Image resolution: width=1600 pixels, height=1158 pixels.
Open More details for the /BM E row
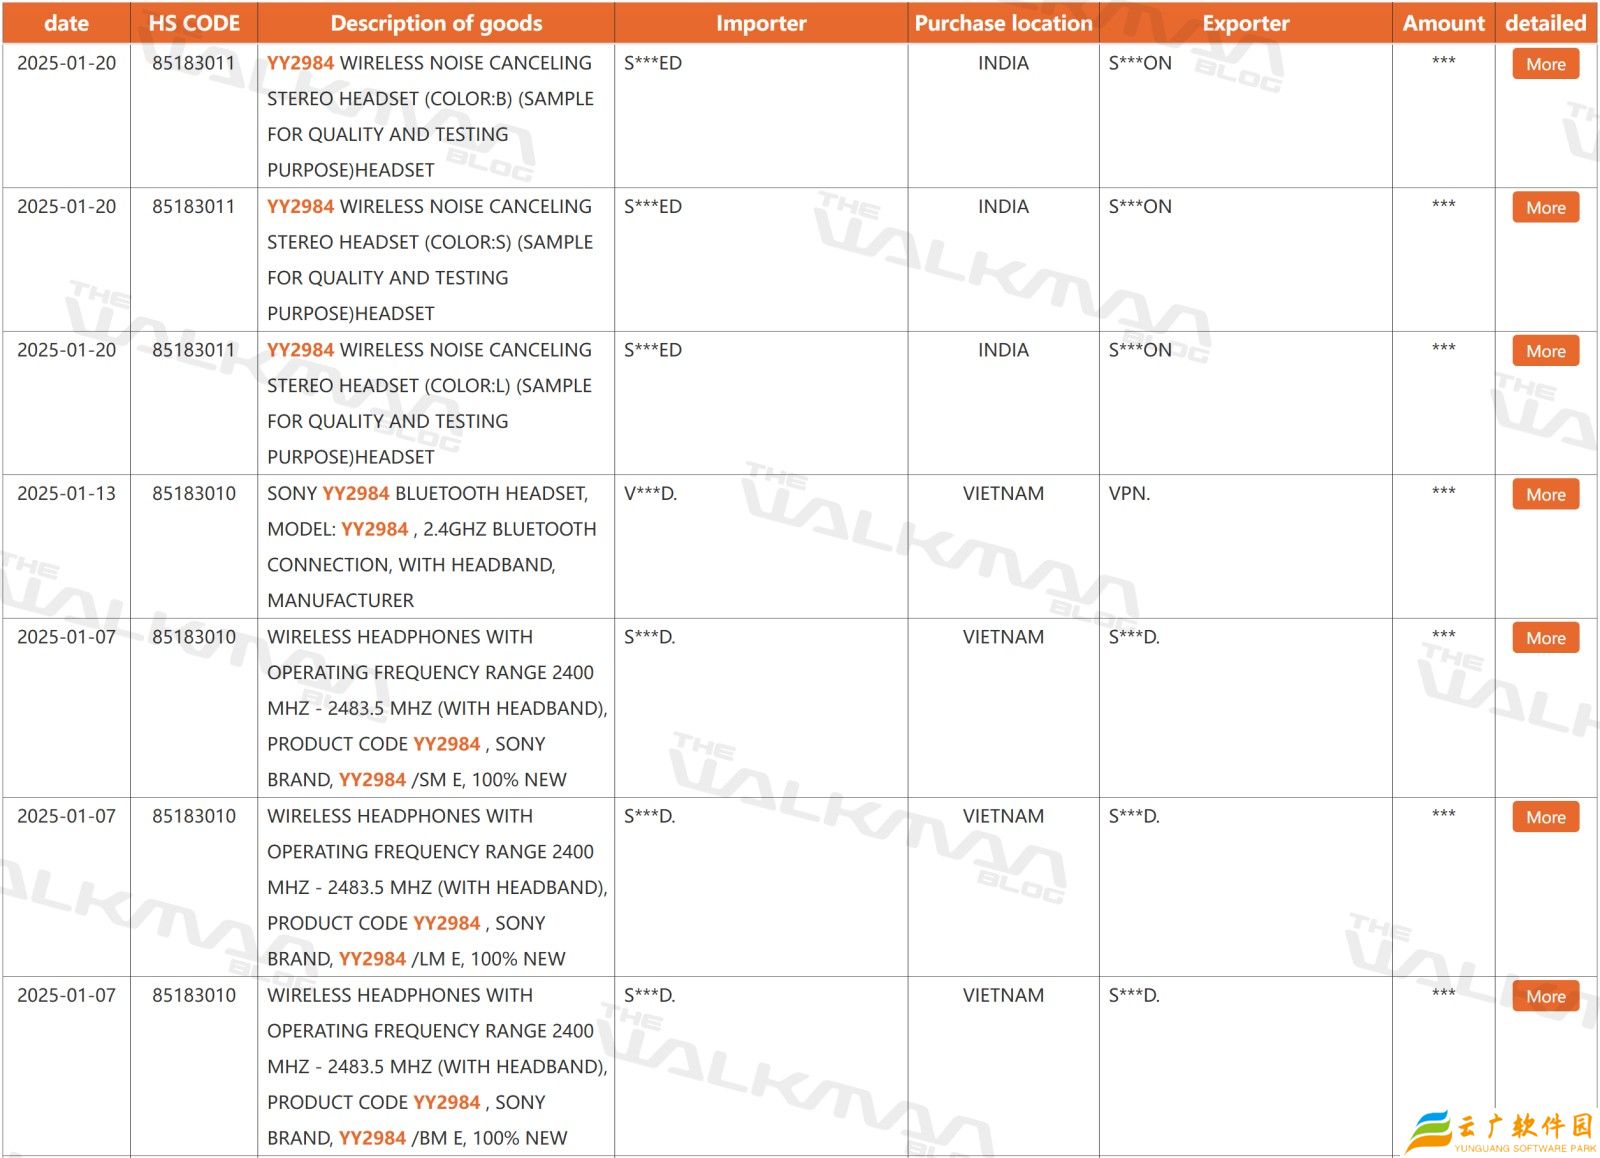tap(1545, 996)
